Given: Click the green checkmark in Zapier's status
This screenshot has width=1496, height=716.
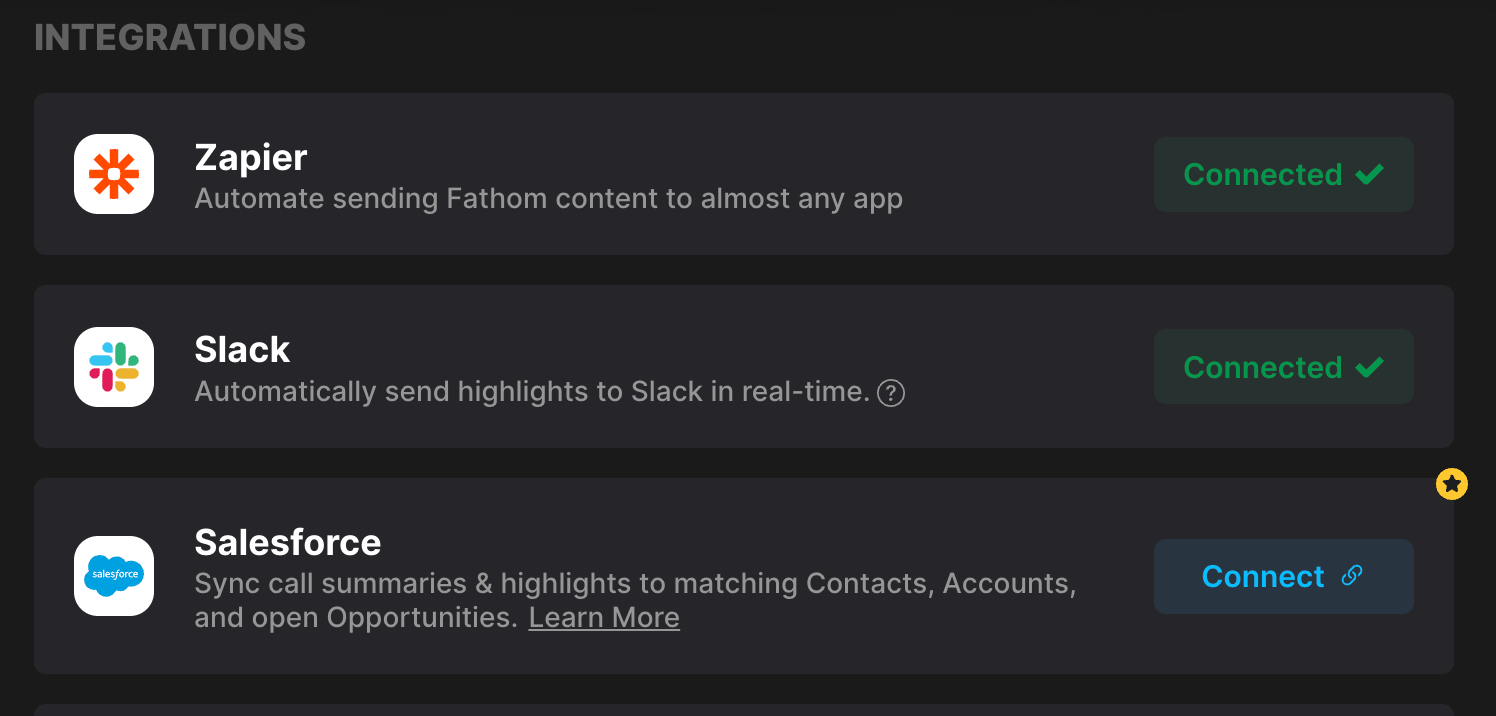Looking at the screenshot, I should coord(1369,174).
